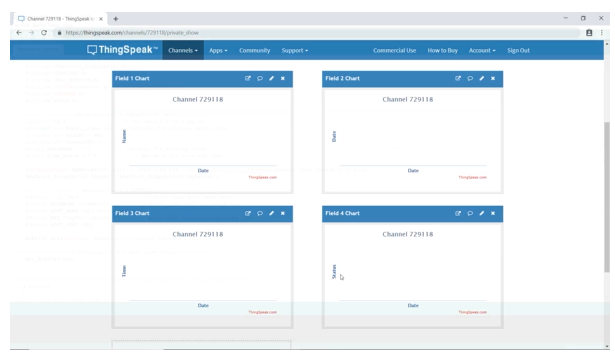Viewport: 615px width, 360px height.
Task: Edit Field 4 Chart with pencil icon
Action: (x=482, y=213)
